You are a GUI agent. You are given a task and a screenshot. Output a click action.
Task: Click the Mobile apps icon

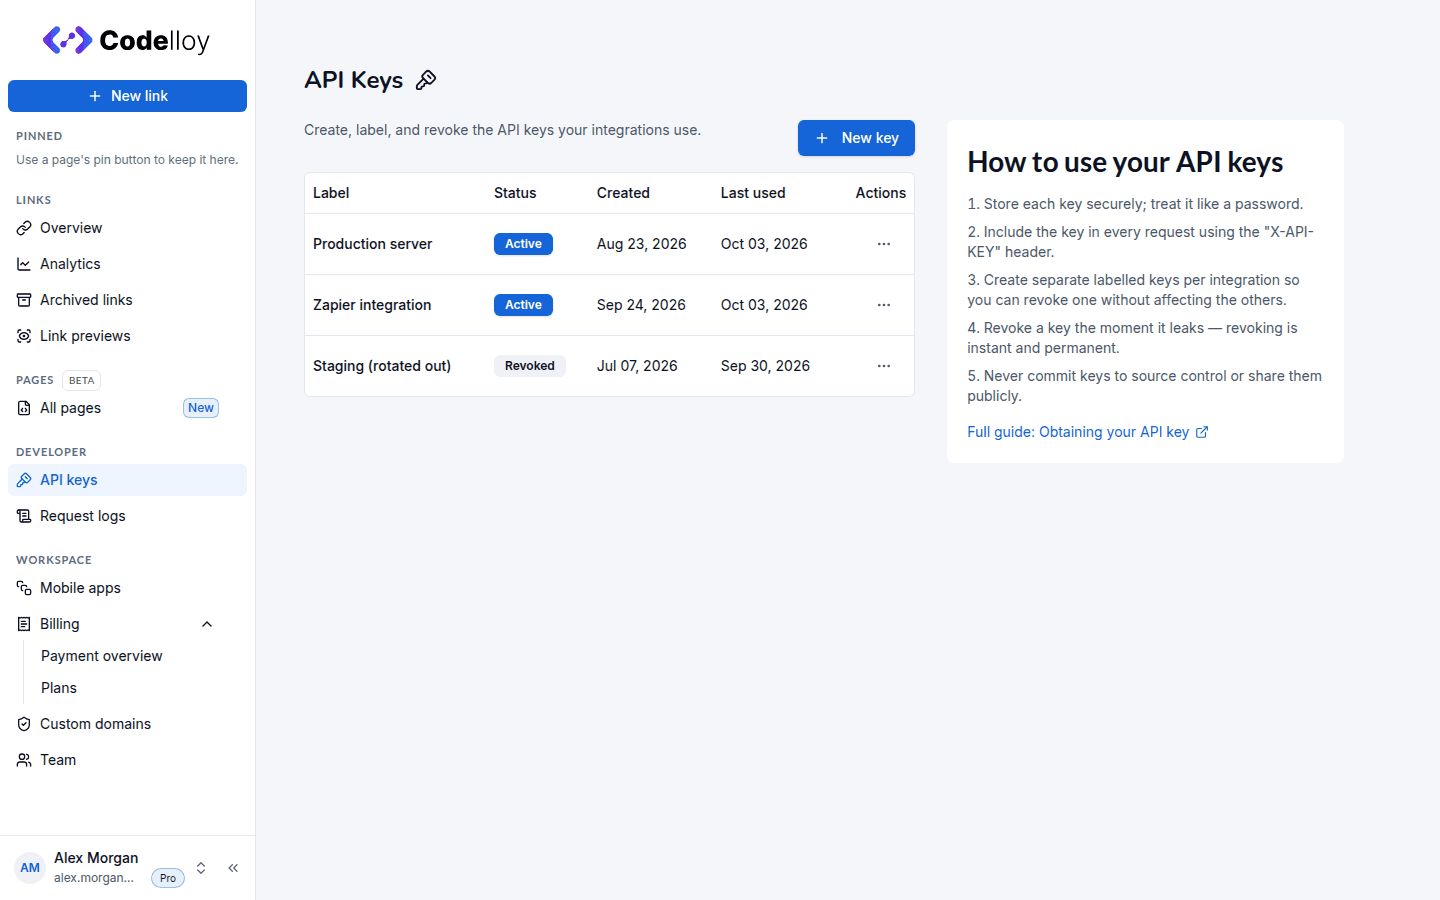(24, 588)
